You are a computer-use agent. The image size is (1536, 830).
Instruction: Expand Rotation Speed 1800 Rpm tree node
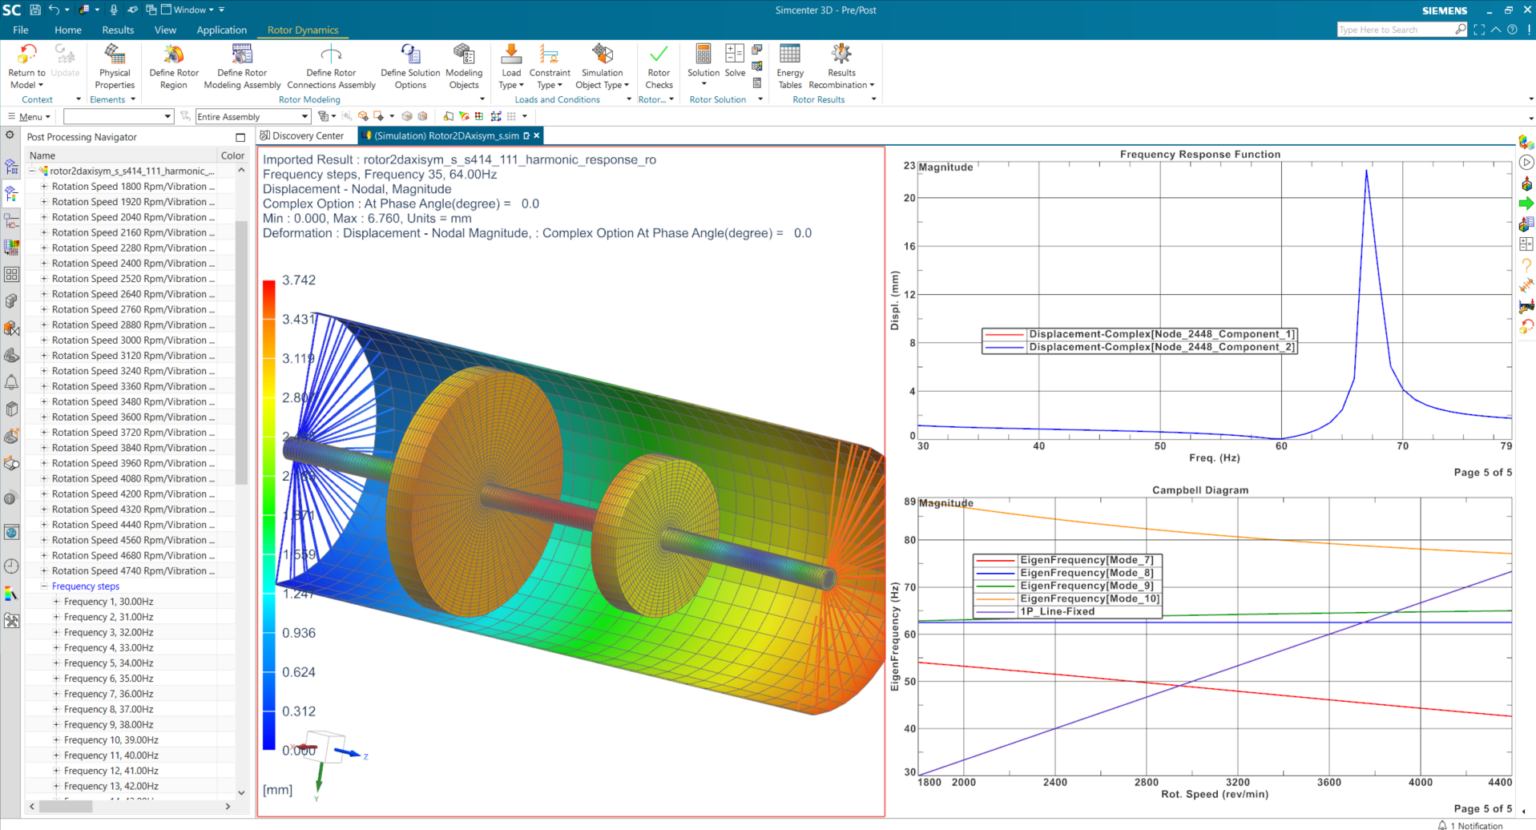tap(44, 187)
